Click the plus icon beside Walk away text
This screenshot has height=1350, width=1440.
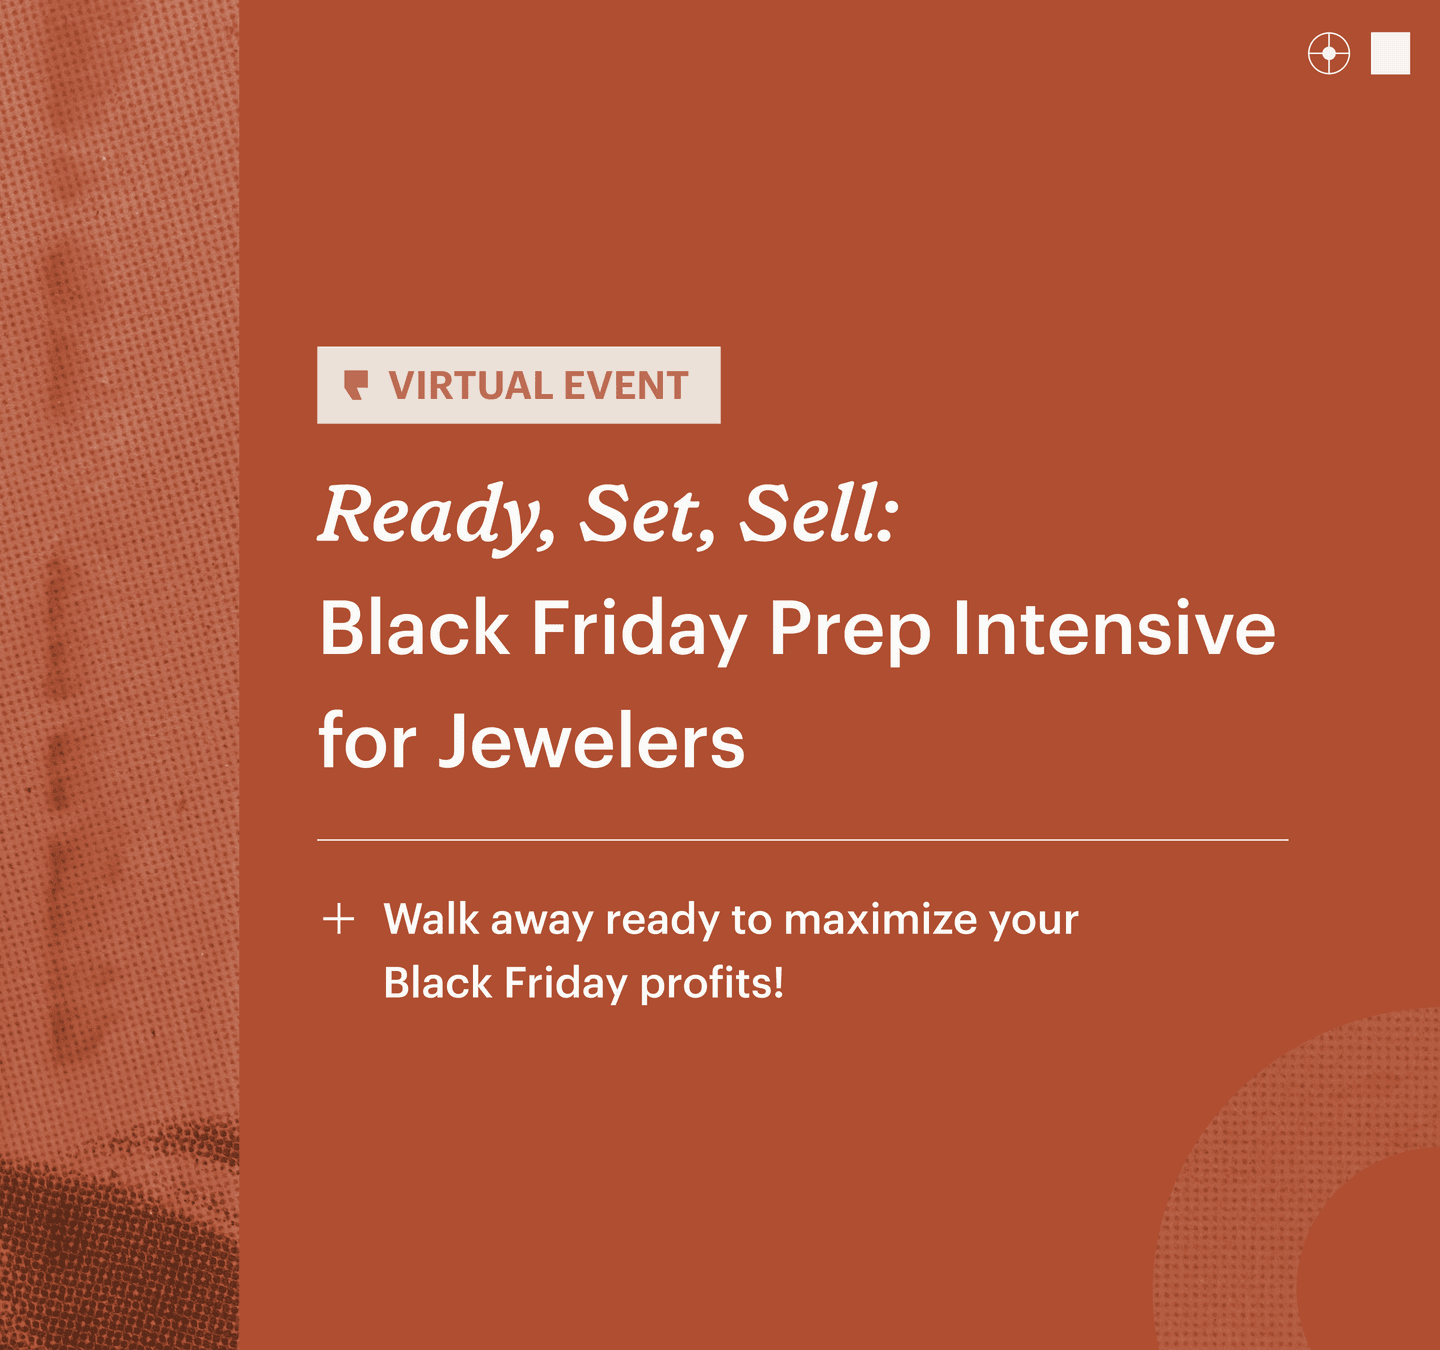[x=339, y=919]
